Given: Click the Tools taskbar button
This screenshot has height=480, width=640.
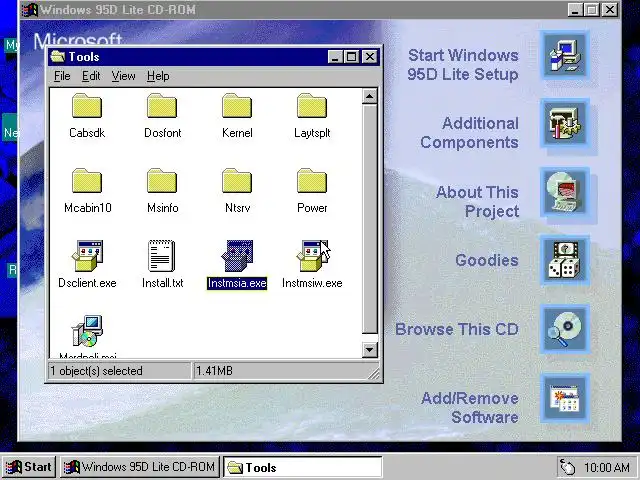Looking at the screenshot, I should click(x=302, y=467).
